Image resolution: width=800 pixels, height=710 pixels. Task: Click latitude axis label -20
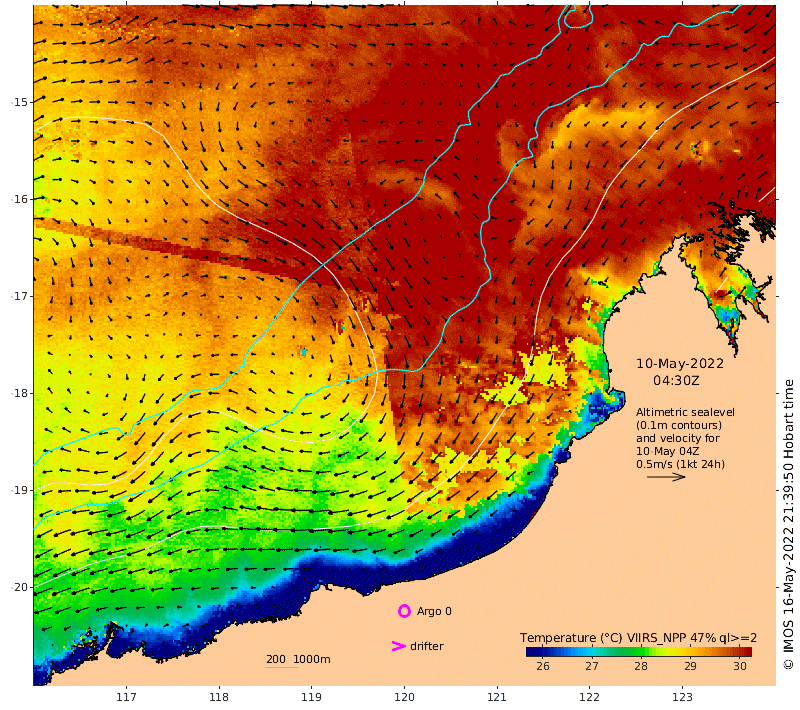[19, 587]
